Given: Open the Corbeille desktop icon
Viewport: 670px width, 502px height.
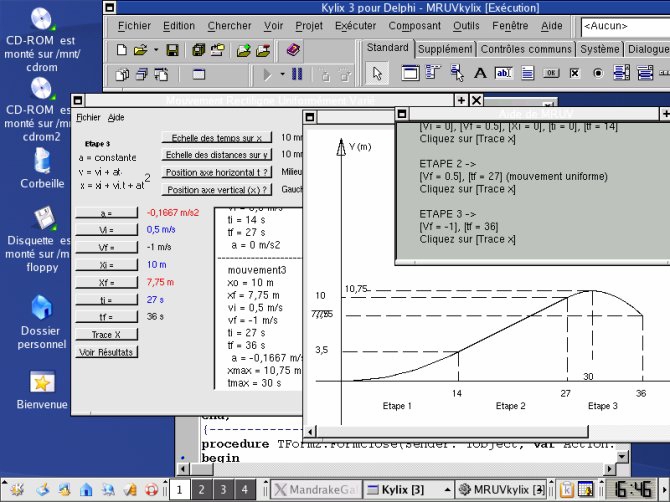Looking at the screenshot, I should click(x=42, y=168).
